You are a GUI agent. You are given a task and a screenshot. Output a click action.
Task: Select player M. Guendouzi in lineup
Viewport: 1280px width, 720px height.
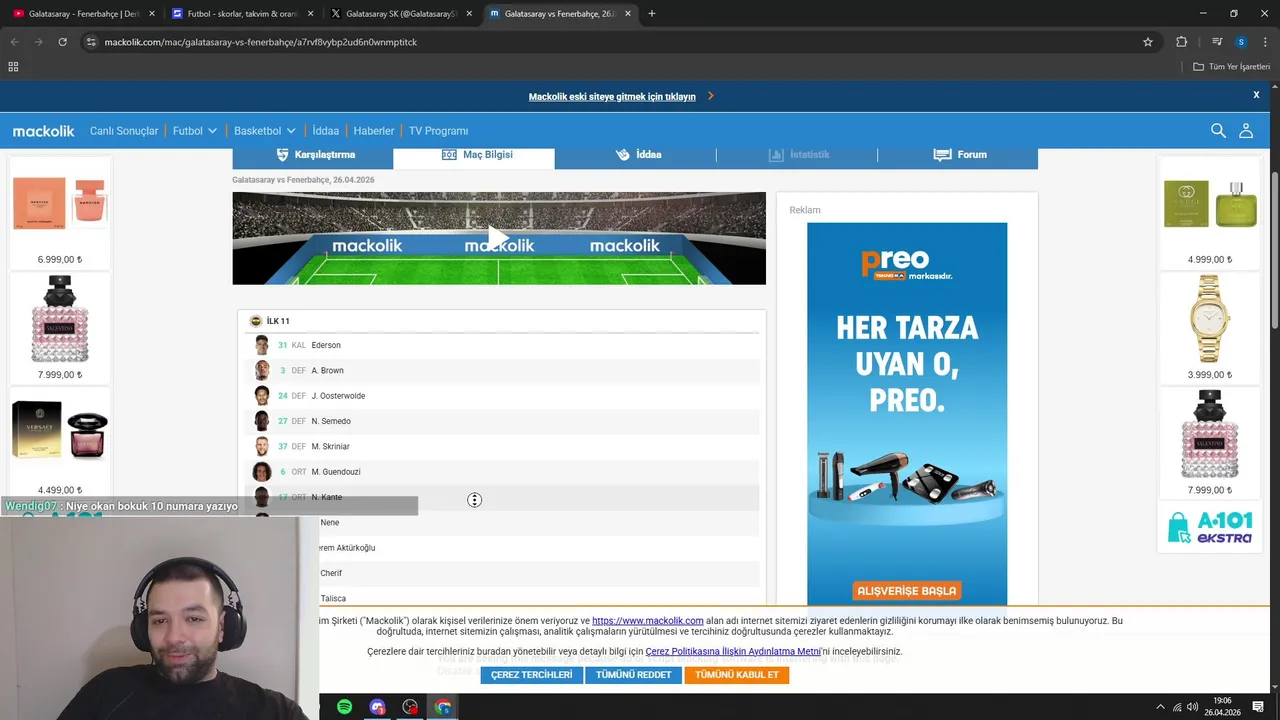(336, 472)
